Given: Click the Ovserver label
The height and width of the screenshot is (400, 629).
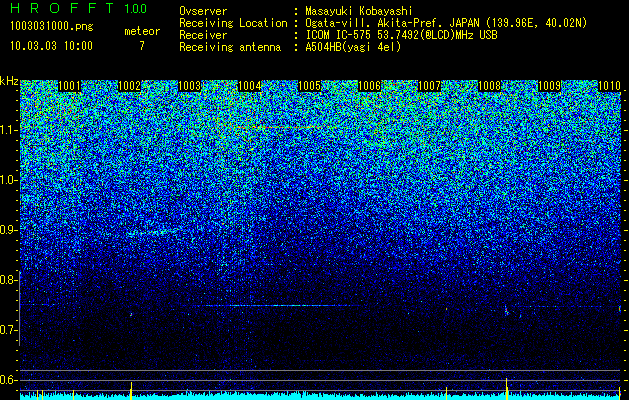Looking at the screenshot, I should (203, 11).
